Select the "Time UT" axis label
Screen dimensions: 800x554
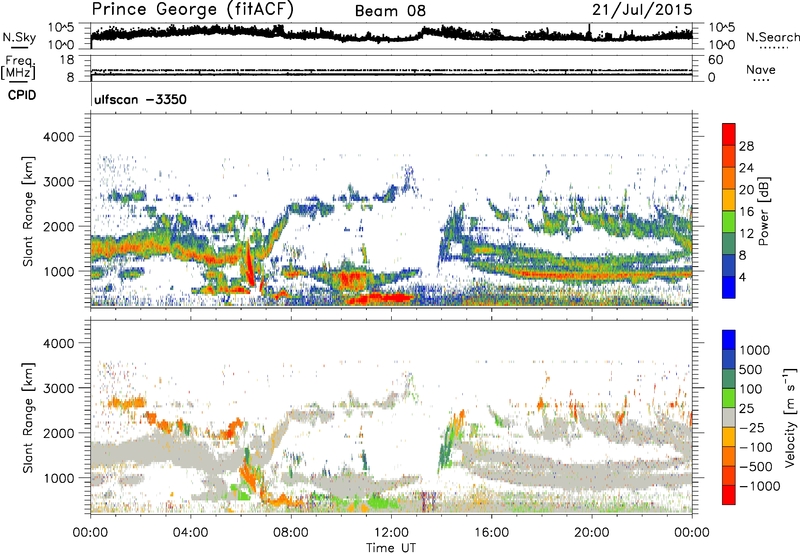(x=391, y=548)
